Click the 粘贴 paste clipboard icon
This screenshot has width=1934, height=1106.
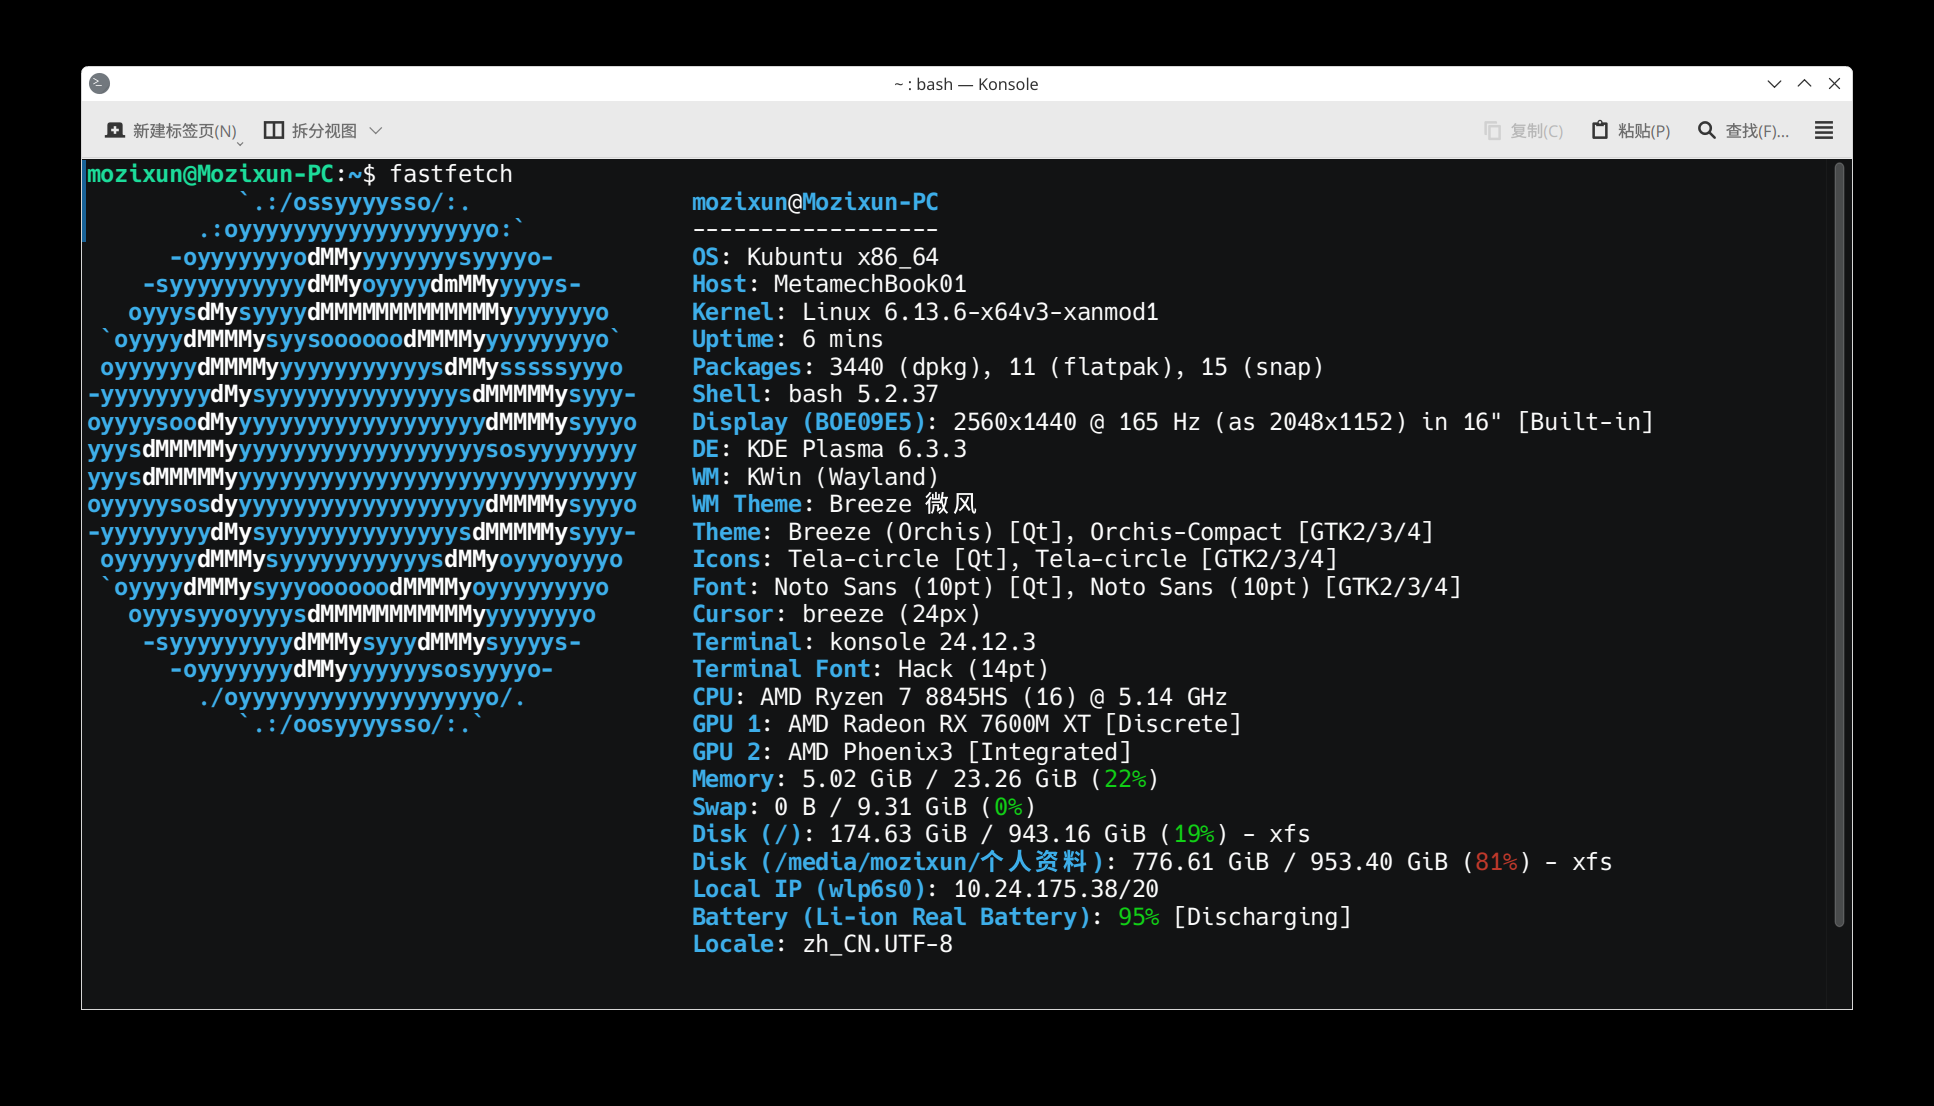click(x=1600, y=130)
